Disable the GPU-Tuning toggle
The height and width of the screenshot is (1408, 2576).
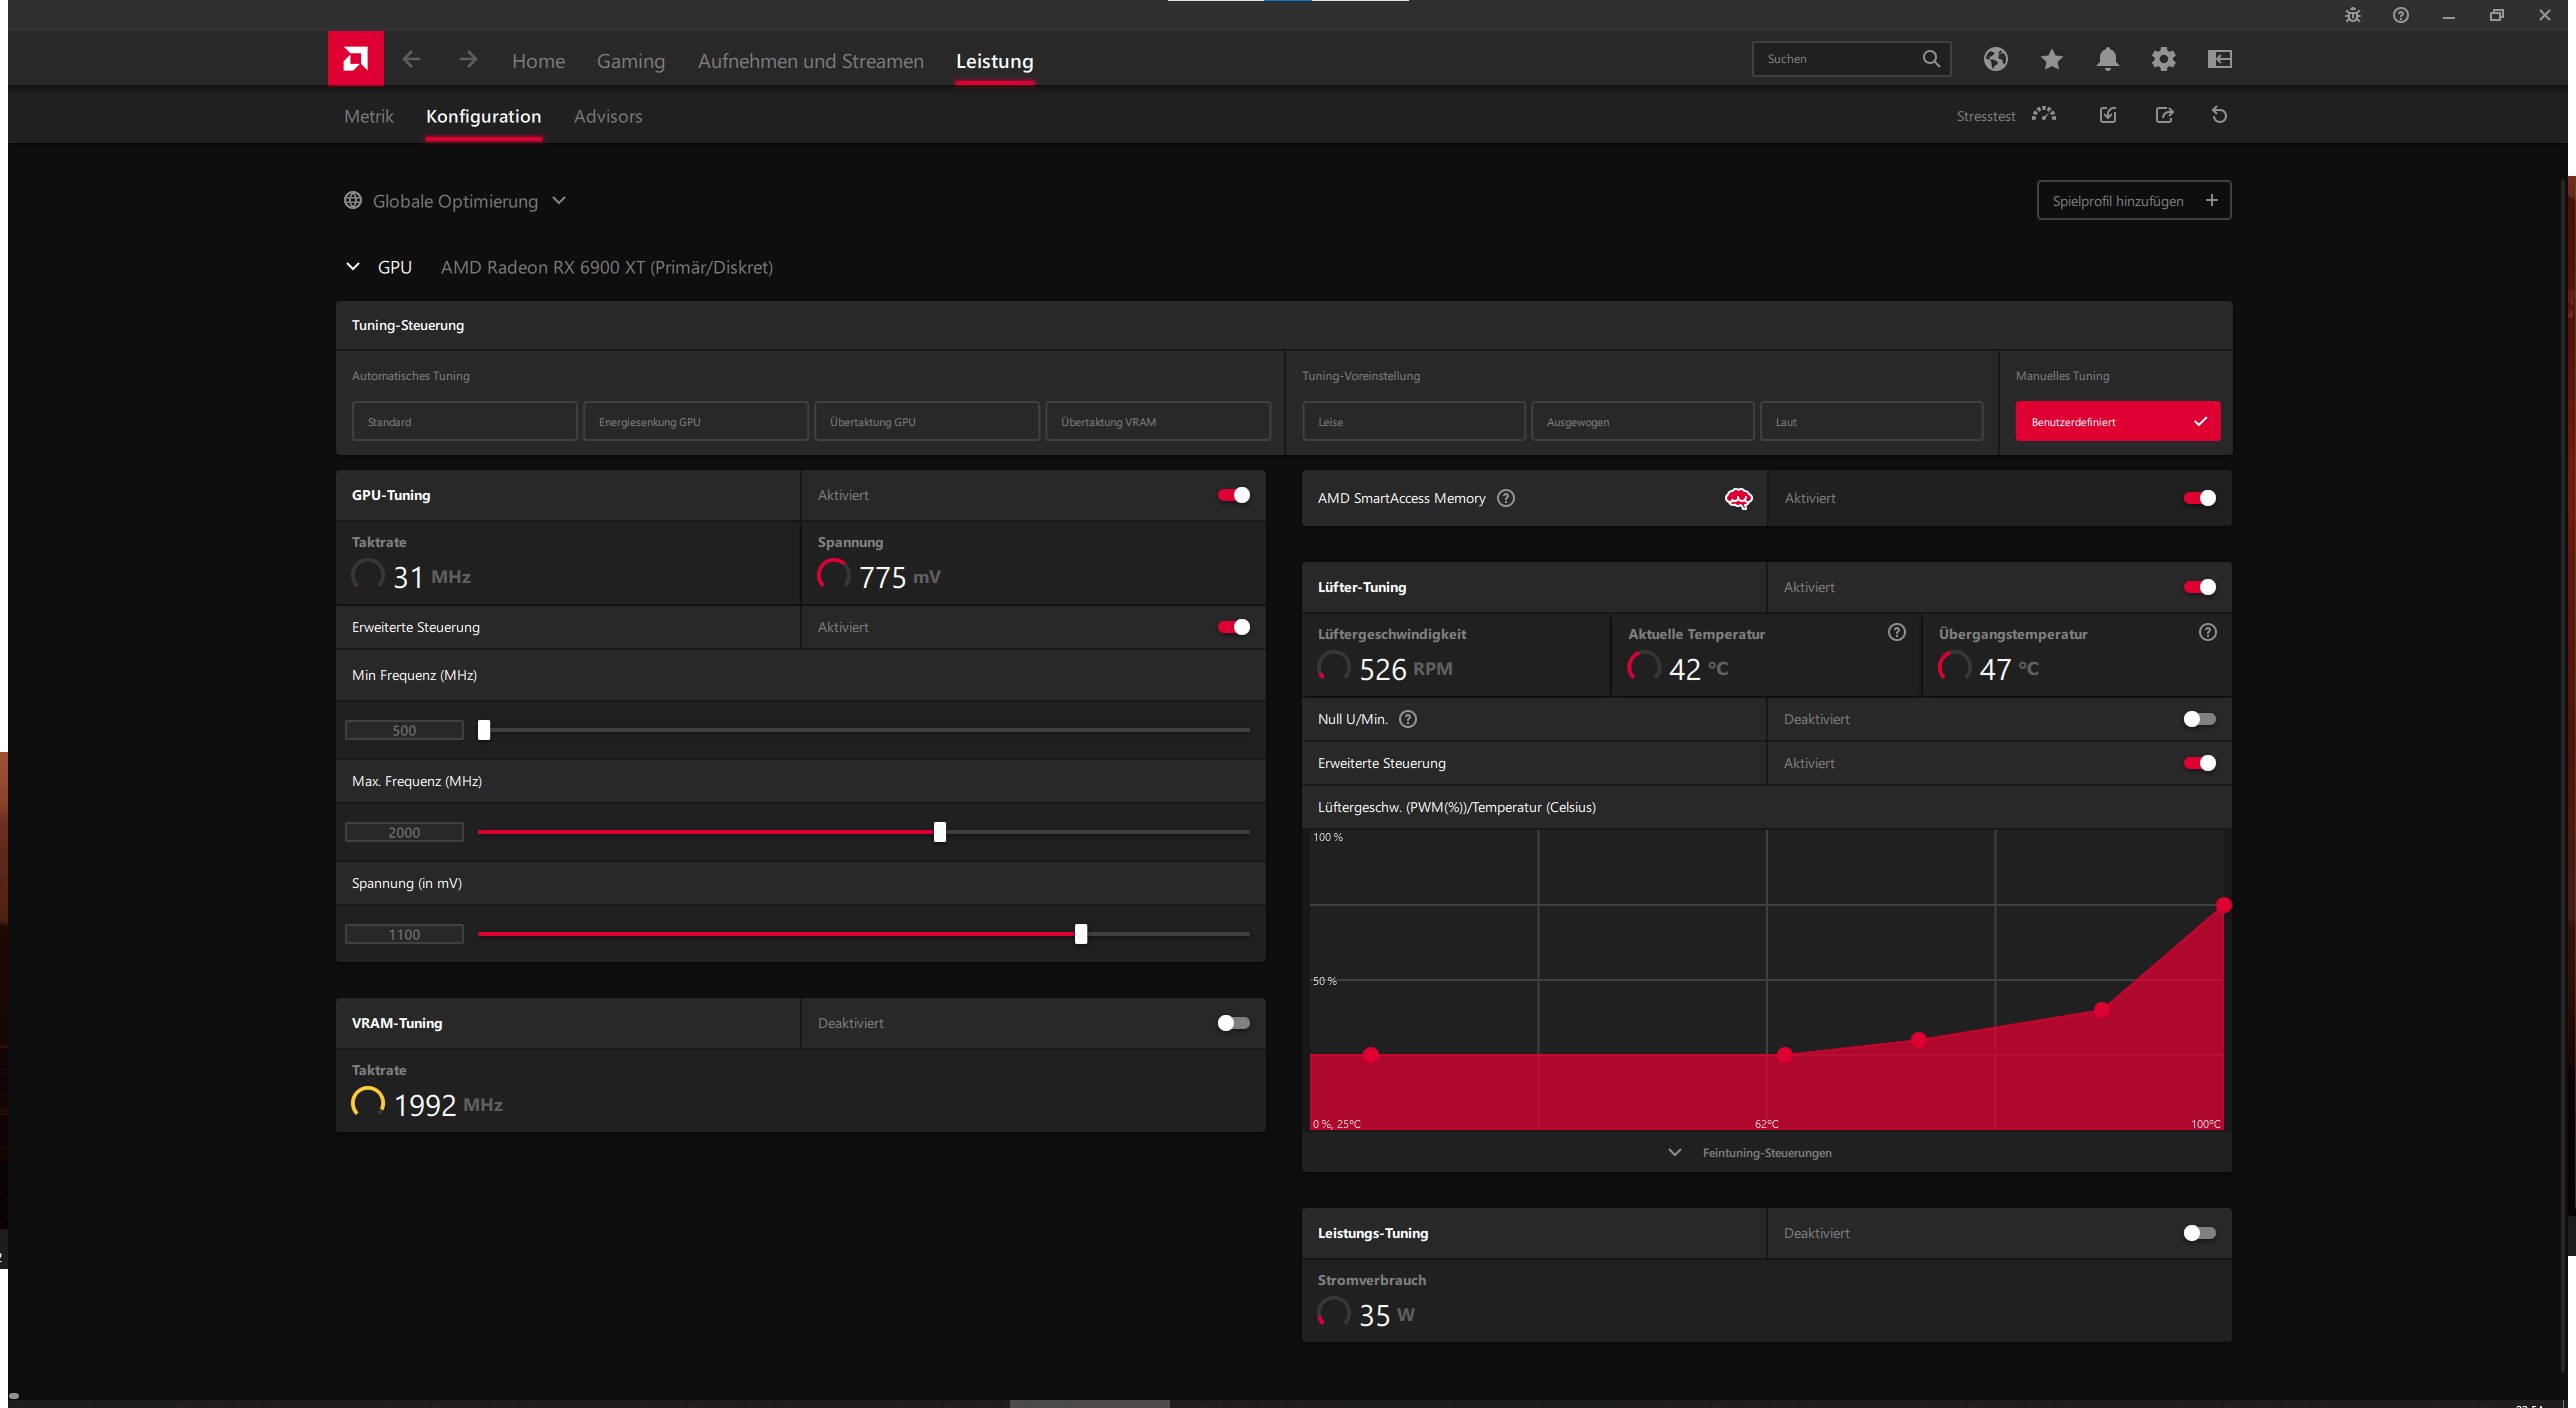point(1233,495)
